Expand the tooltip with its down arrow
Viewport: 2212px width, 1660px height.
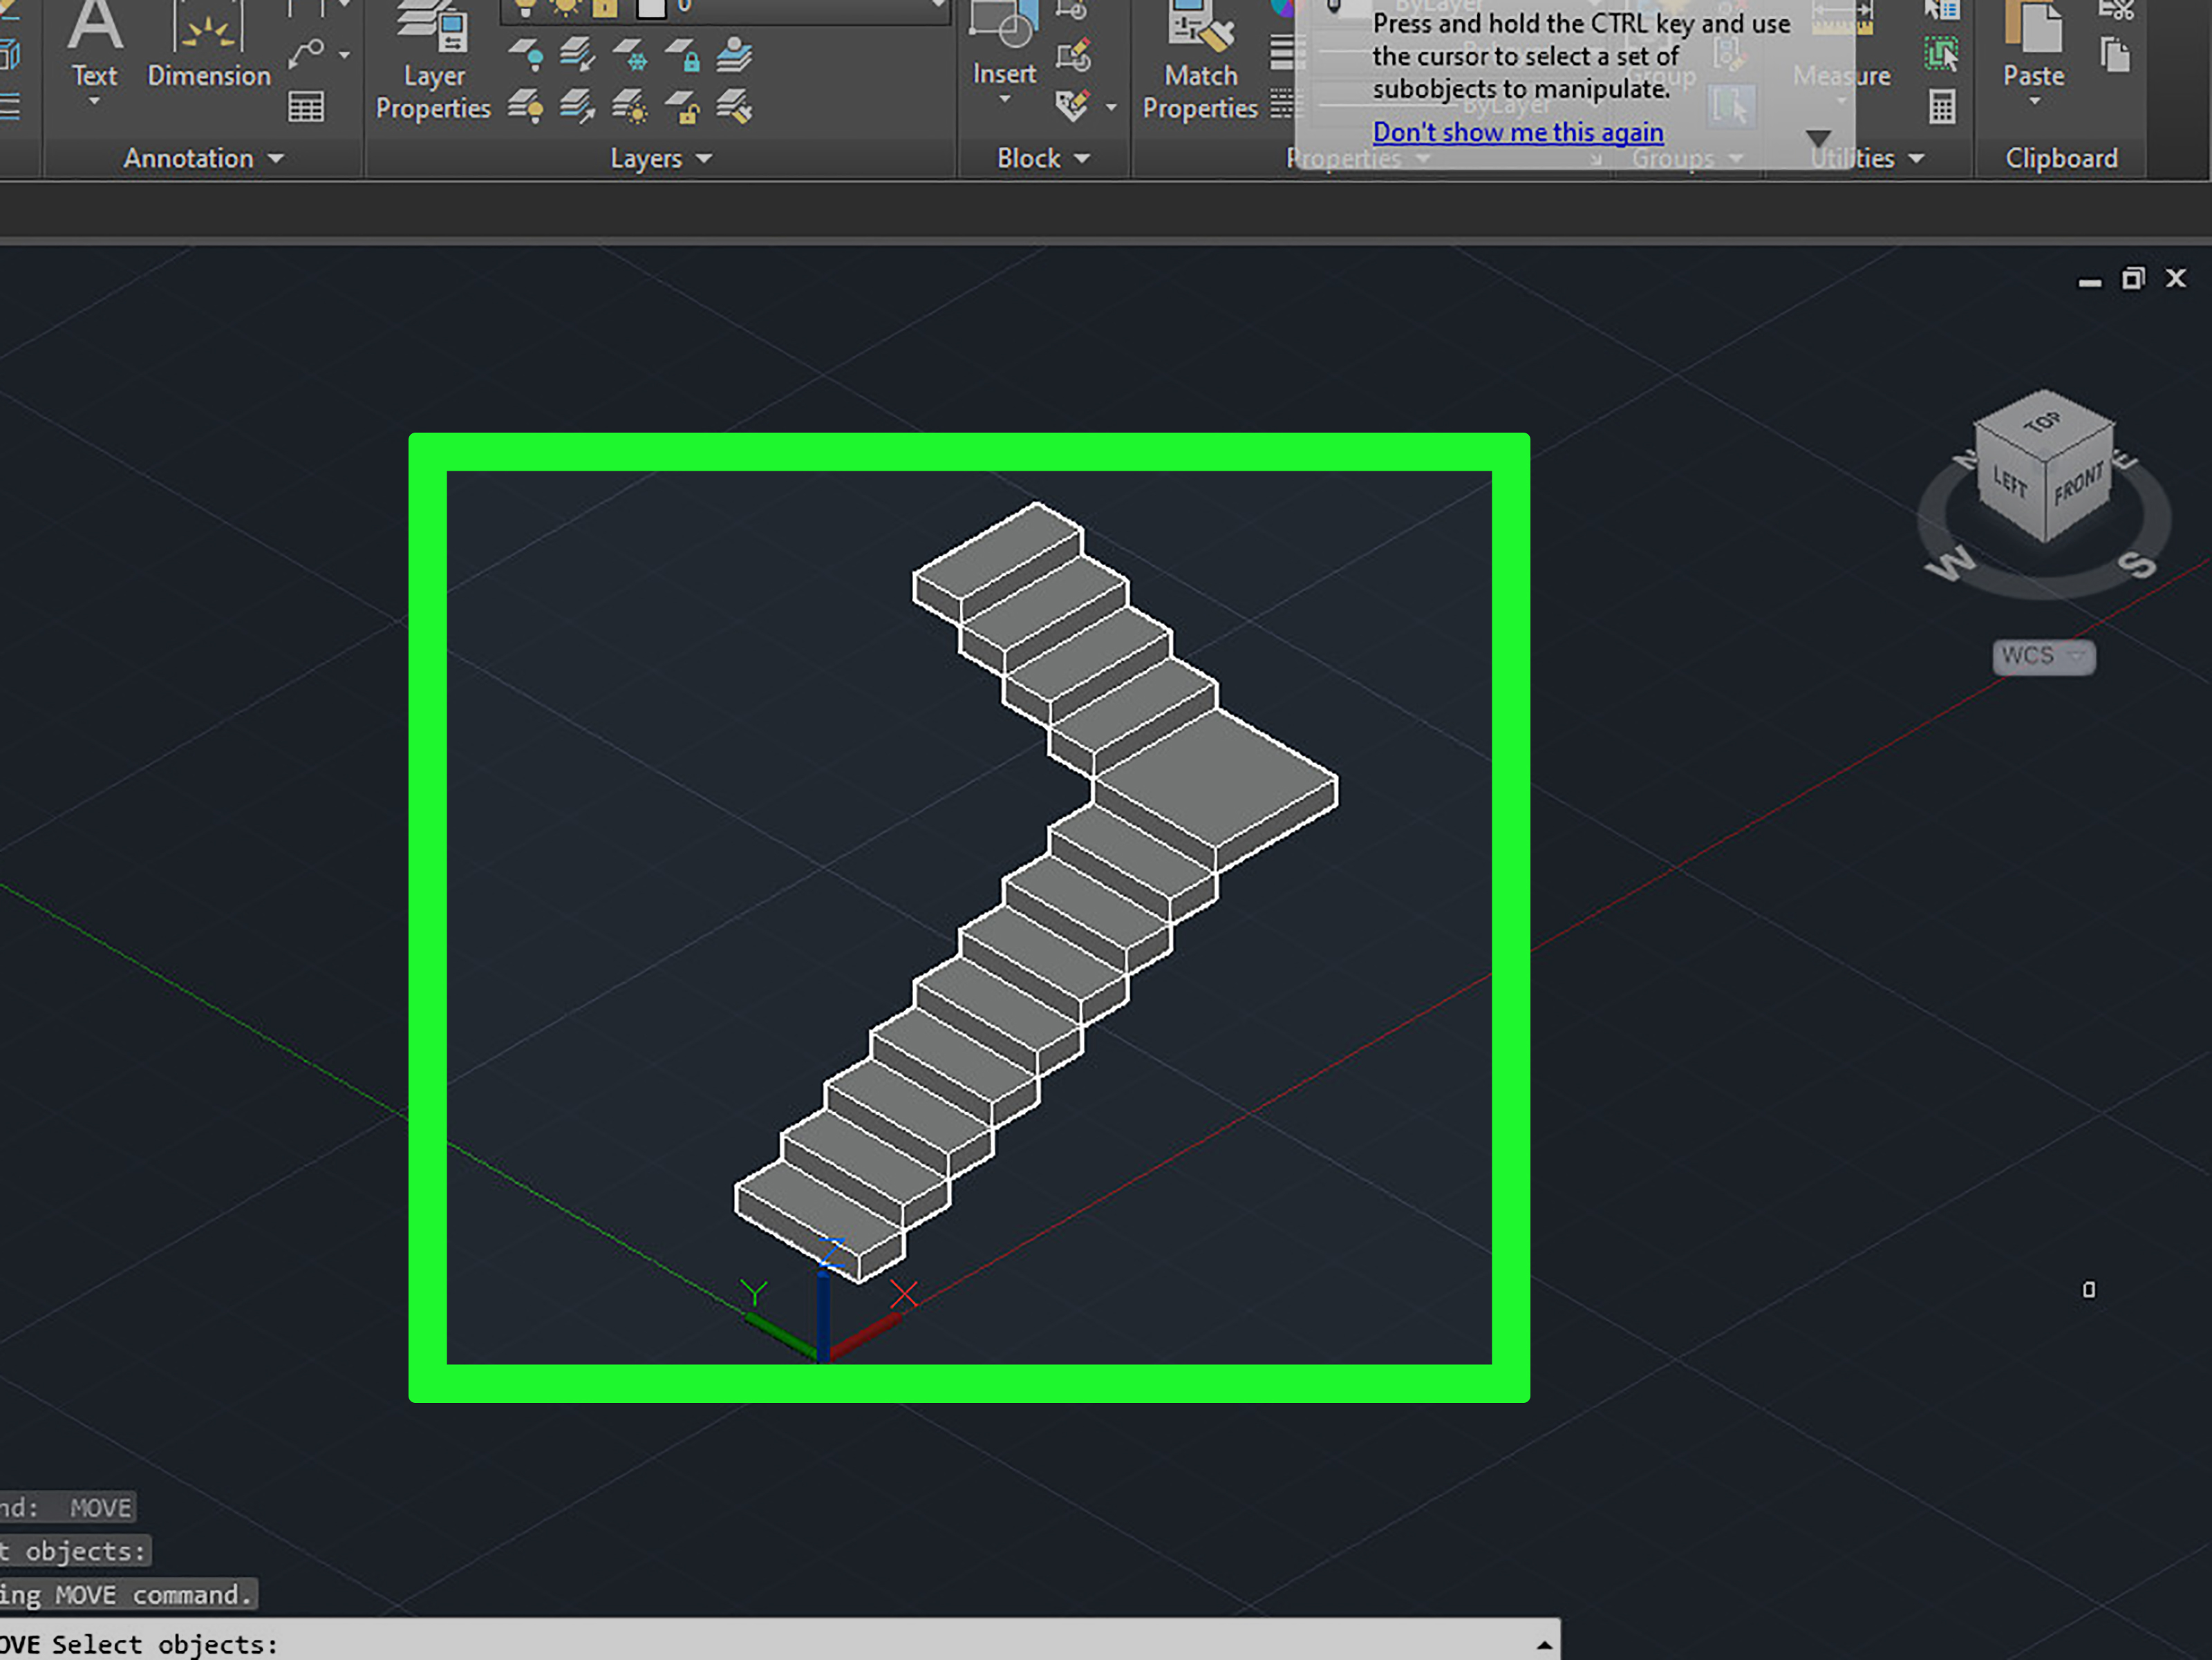click(1818, 138)
